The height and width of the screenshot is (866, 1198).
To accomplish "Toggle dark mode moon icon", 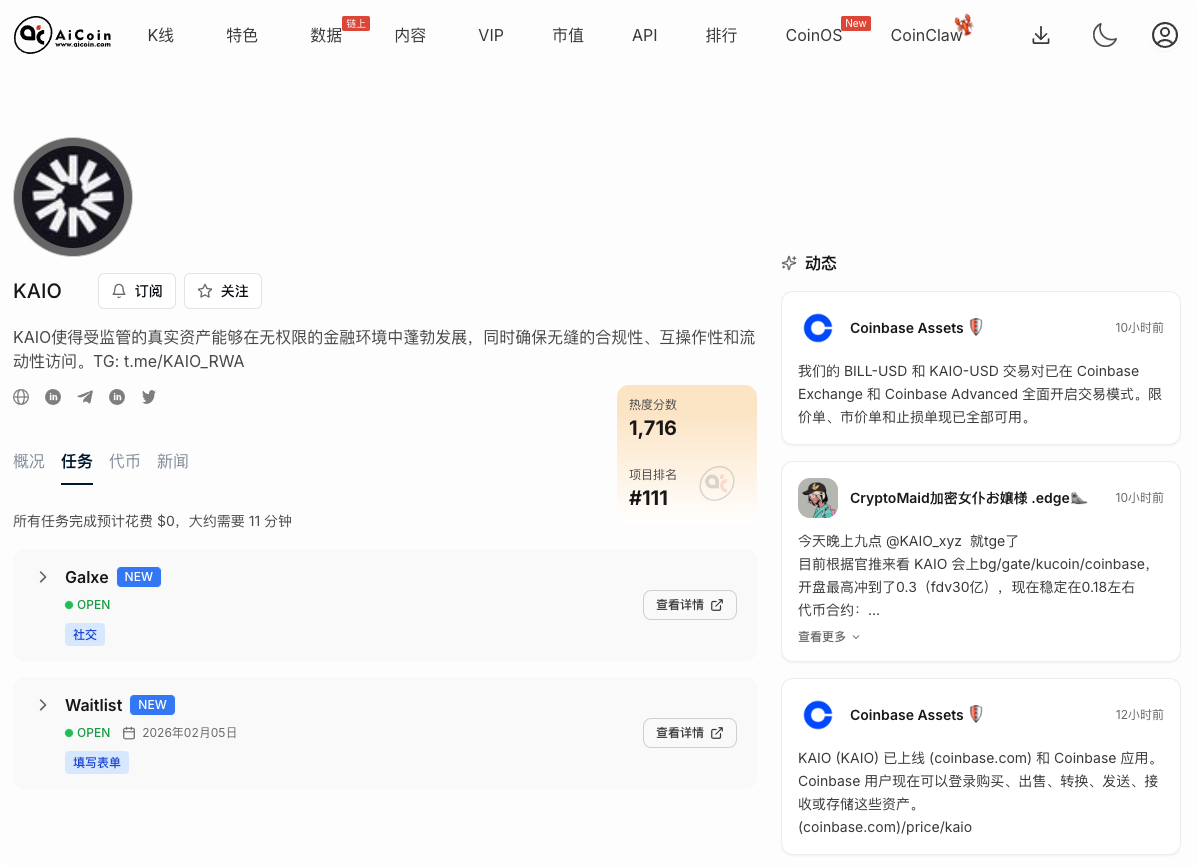I will click(1104, 35).
